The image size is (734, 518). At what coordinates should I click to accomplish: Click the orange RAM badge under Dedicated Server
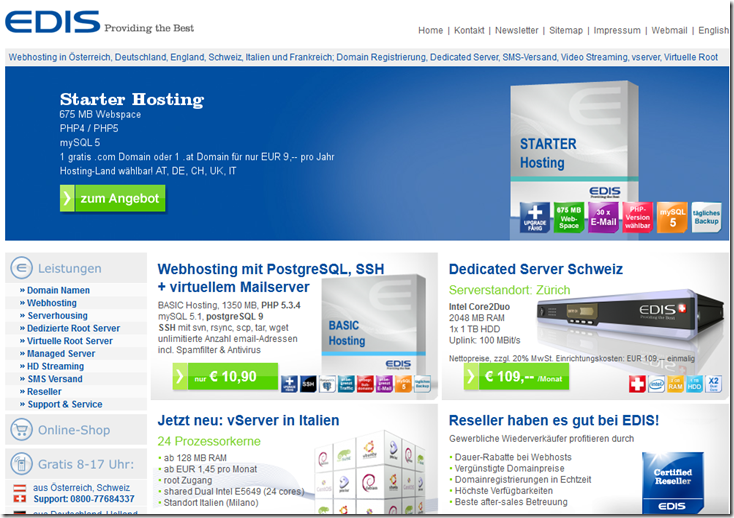[x=675, y=384]
